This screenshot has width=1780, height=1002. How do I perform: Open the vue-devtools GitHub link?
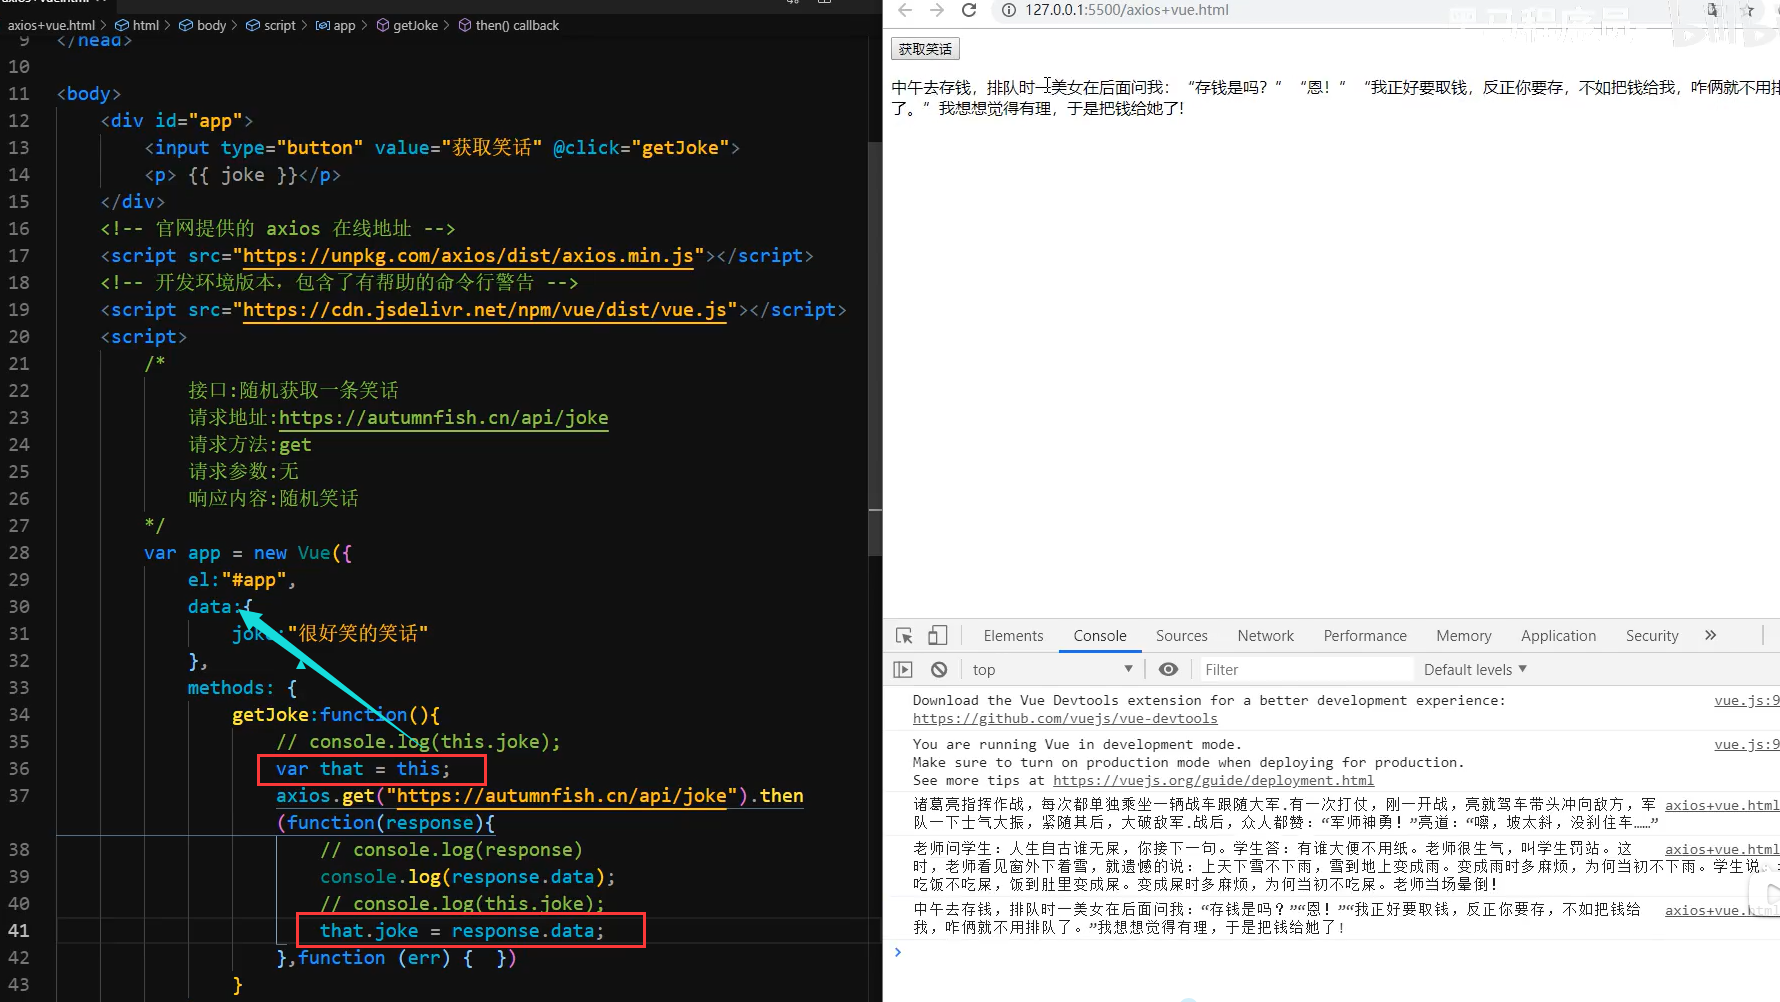[1065, 718]
